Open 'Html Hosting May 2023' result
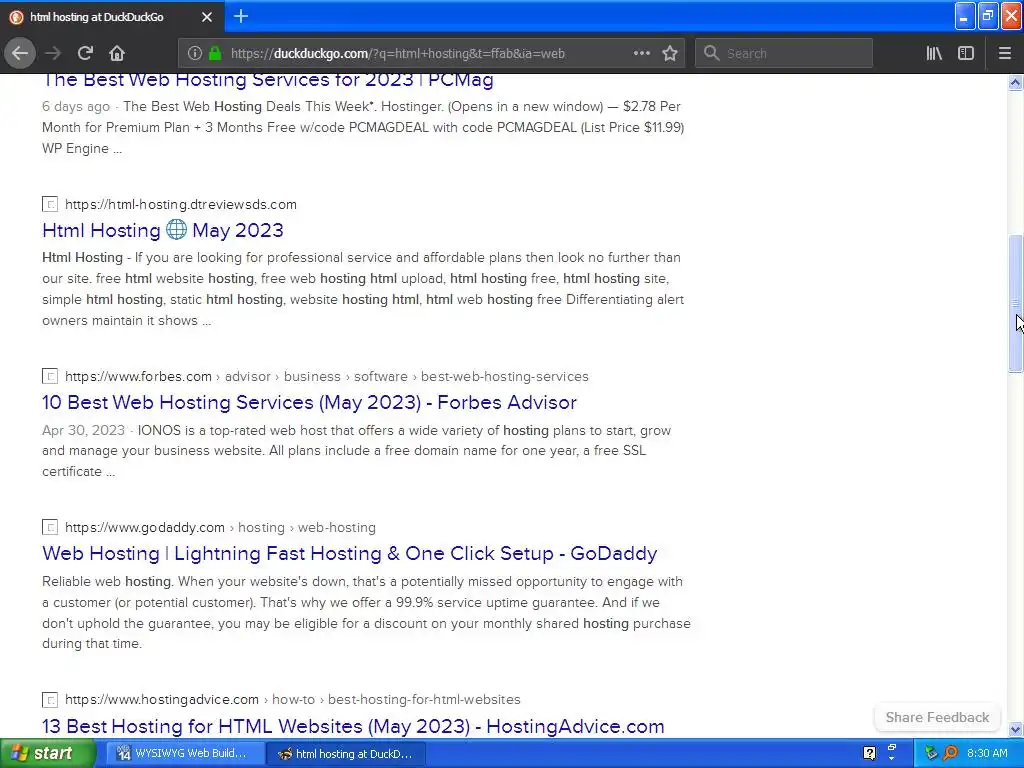Viewport: 1024px width, 768px height. coord(163,230)
